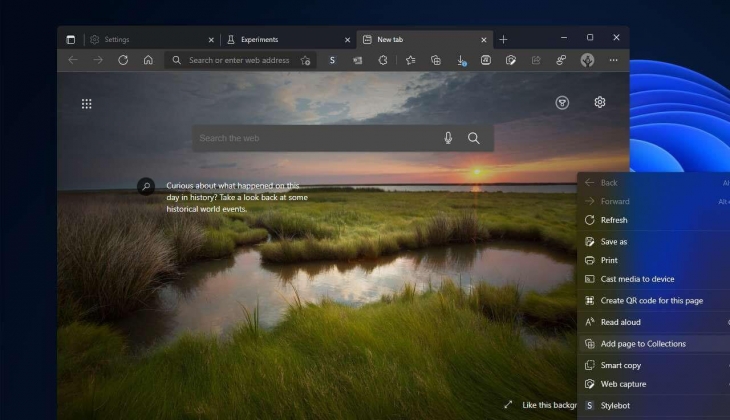Open the Office extension icon
The width and height of the screenshot is (730, 420).
click(358, 60)
